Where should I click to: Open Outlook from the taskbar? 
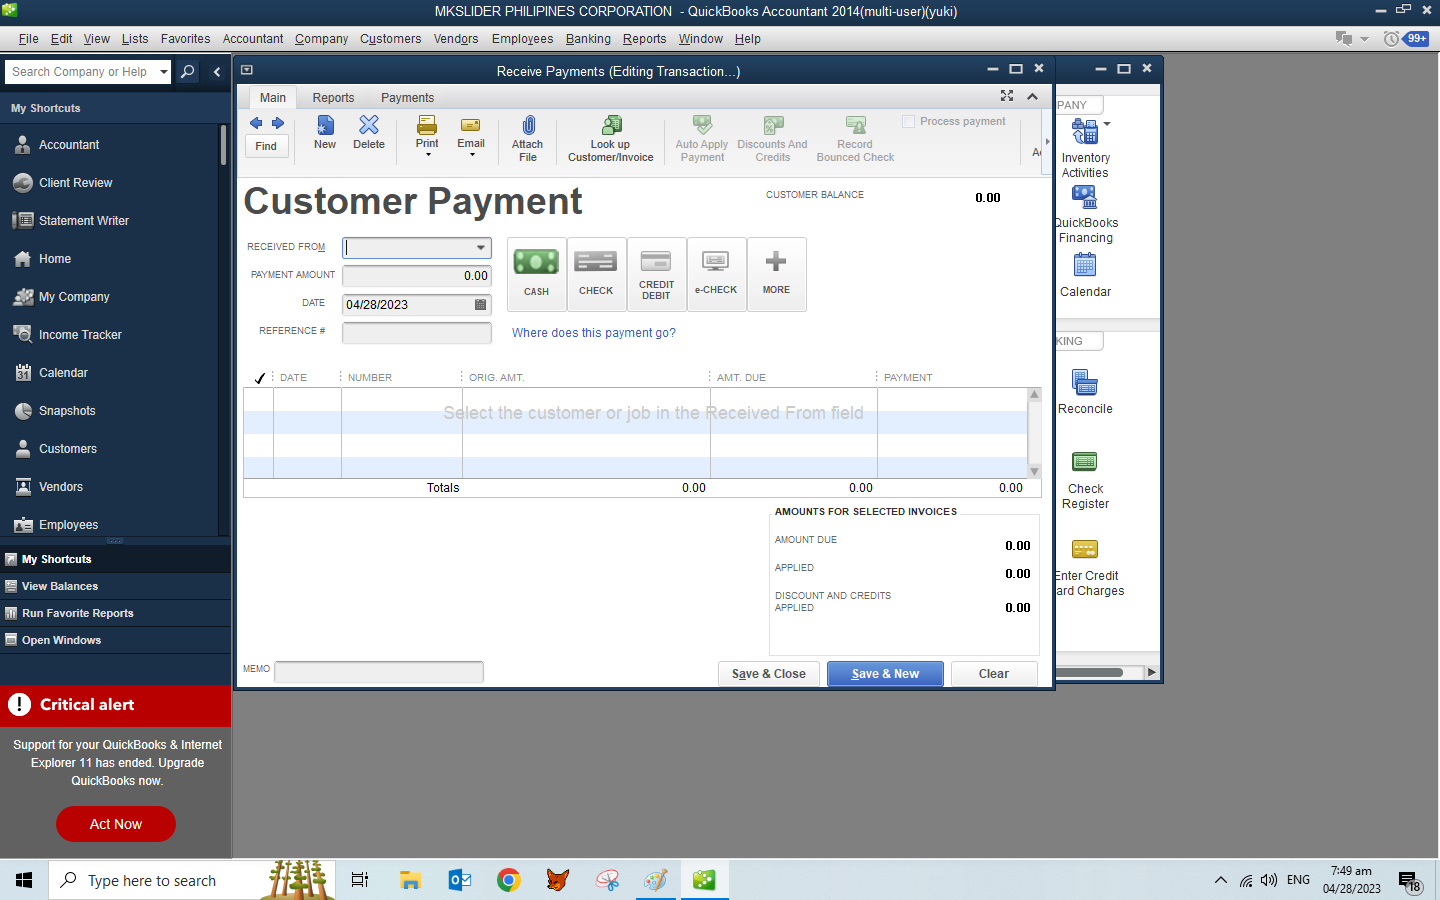point(460,880)
